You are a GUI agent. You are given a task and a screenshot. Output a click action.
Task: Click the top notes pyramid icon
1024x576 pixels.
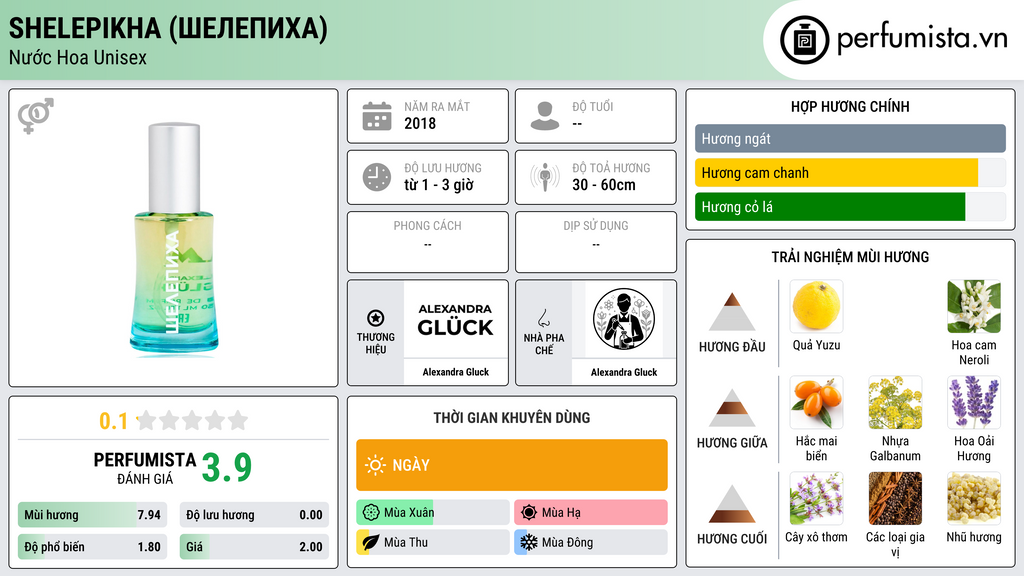click(732, 312)
